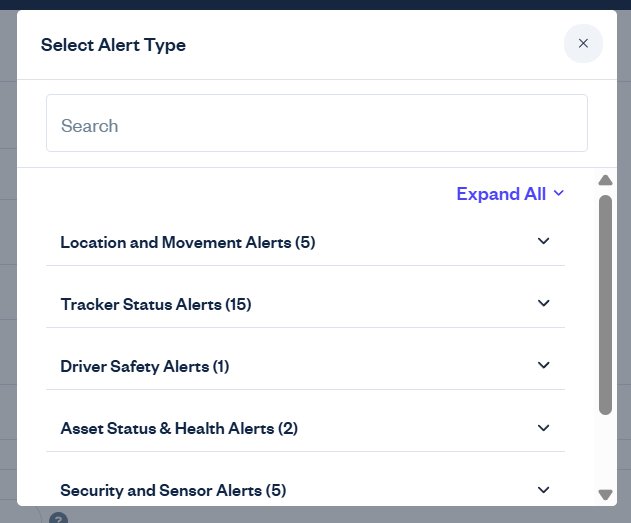Select Asset Status & Health Alerts (2) label
Viewport: 631px width, 523px height.
[x=179, y=428]
